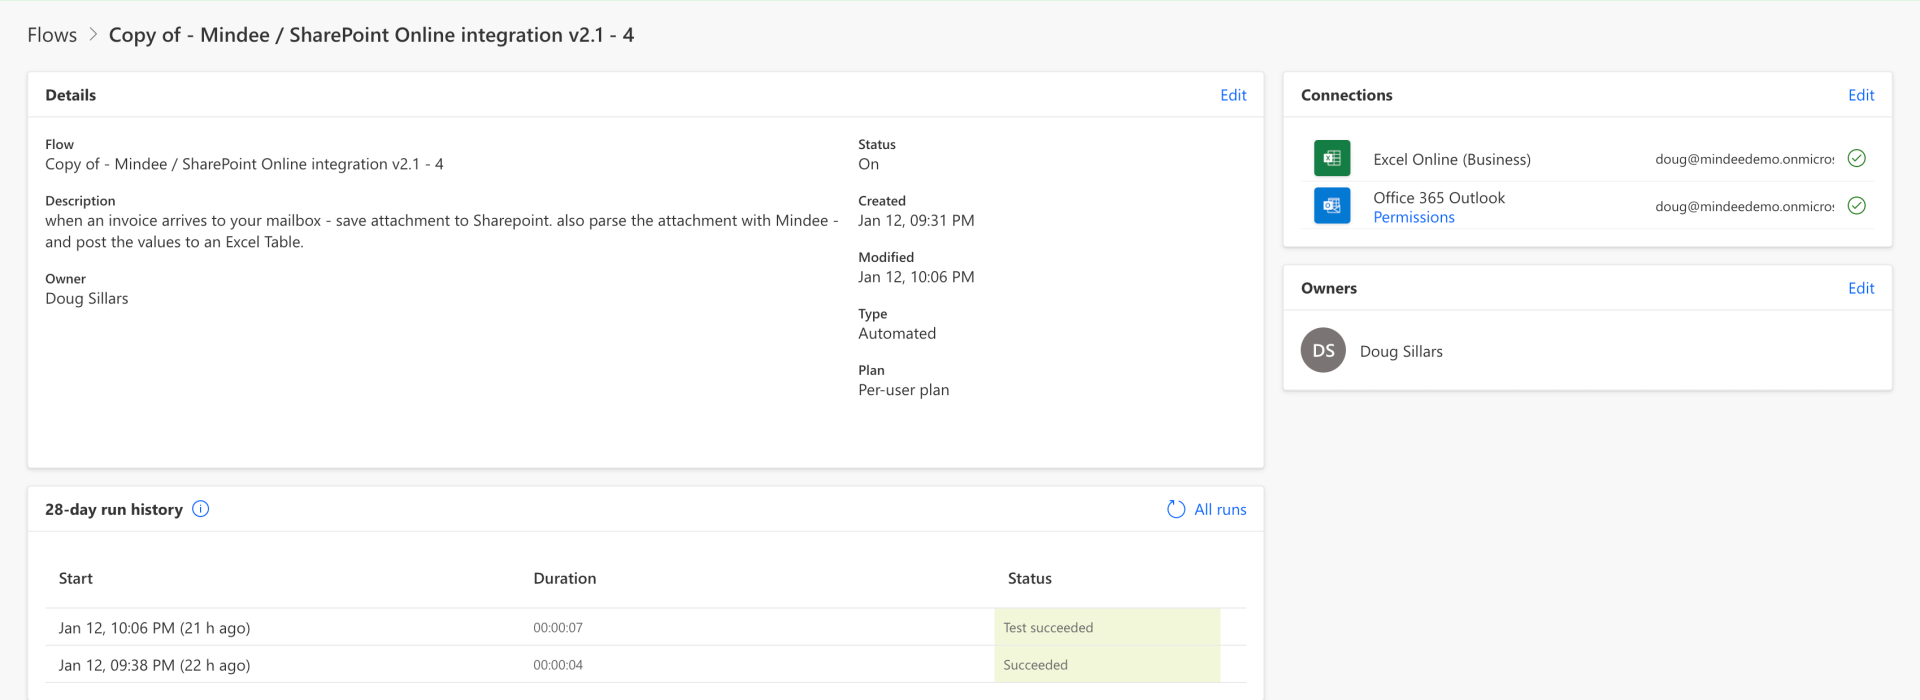Viewport: 1920px width, 700px height.
Task: Click the Status value On
Action: [869, 164]
